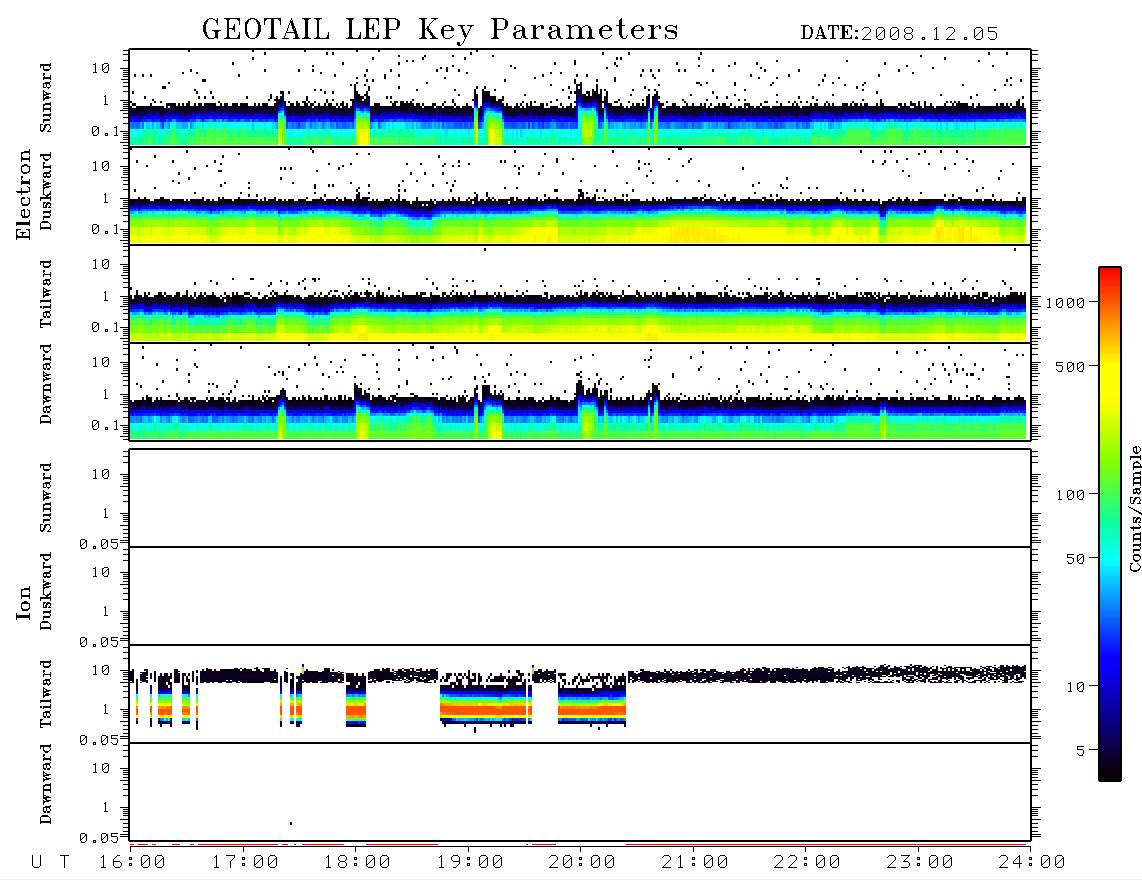This screenshot has height=880, width=1142.
Task: Click the 21:00 time axis label
Action: (695, 863)
